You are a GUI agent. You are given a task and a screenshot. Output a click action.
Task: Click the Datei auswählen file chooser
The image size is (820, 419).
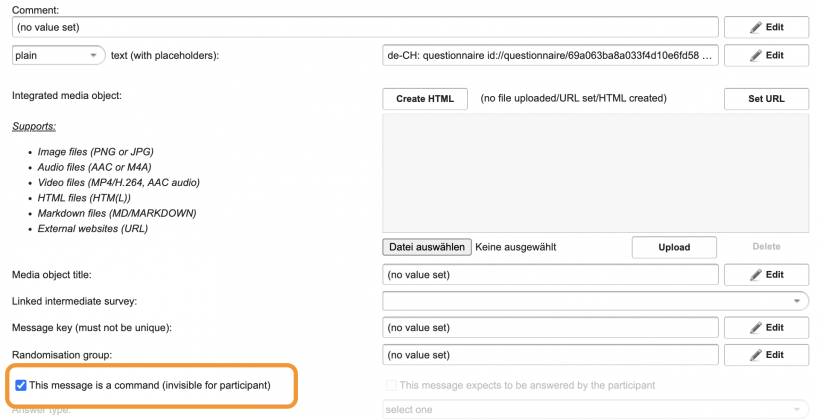click(x=427, y=247)
